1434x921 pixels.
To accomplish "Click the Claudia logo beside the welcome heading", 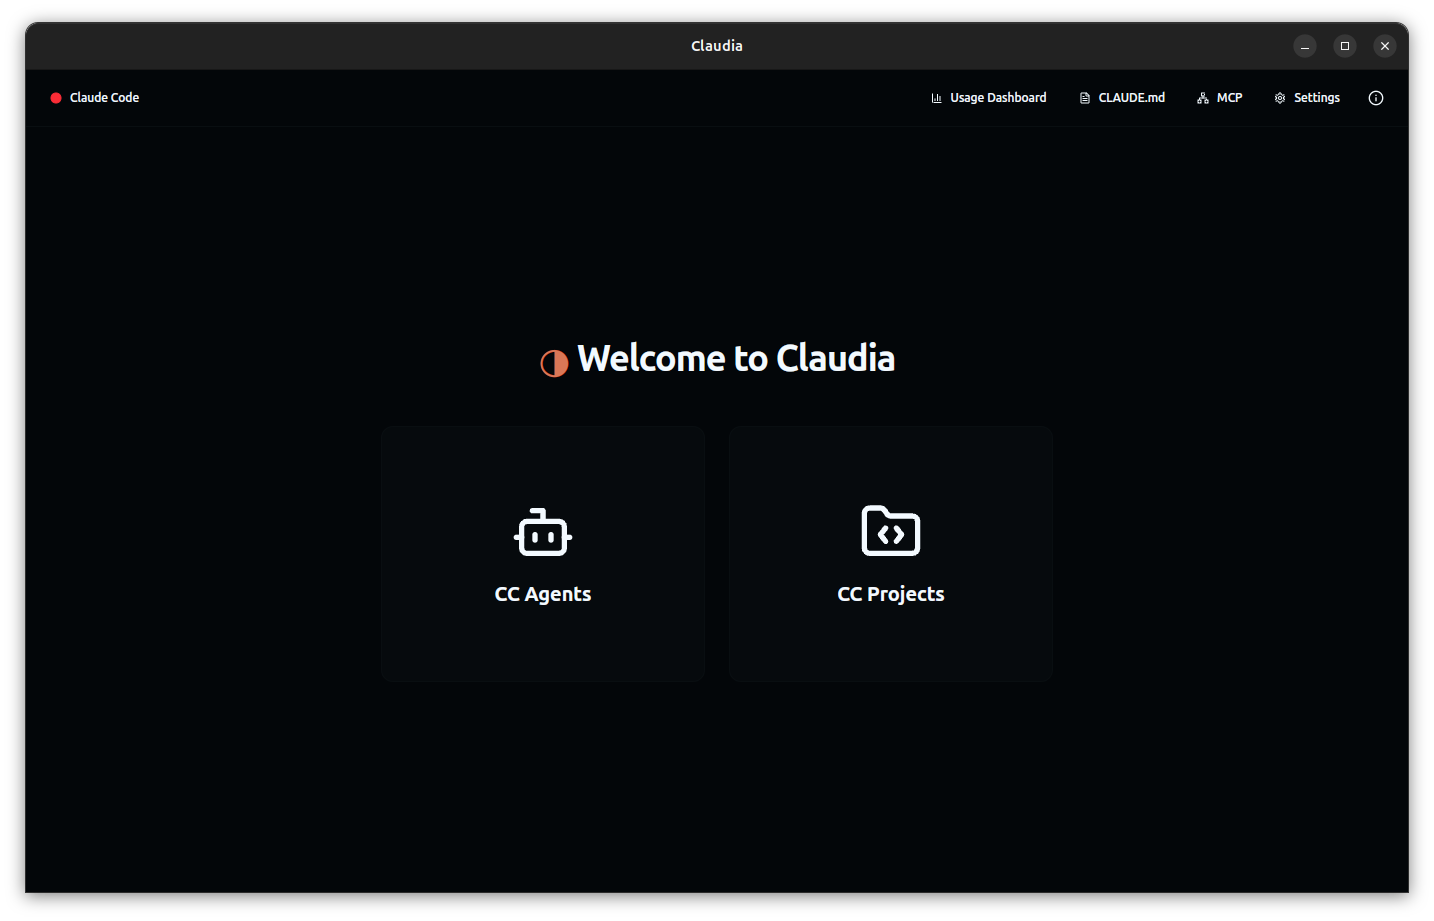I will [553, 361].
